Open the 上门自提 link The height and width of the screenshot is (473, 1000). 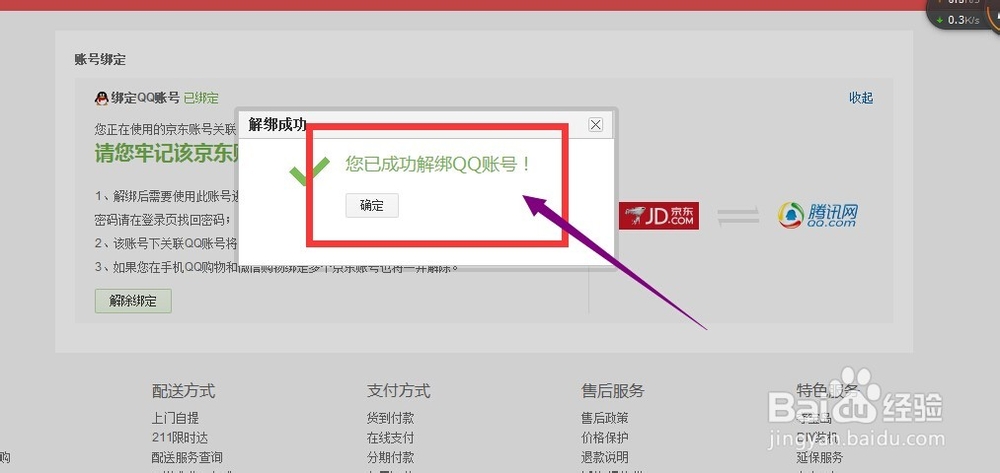[x=175, y=418]
